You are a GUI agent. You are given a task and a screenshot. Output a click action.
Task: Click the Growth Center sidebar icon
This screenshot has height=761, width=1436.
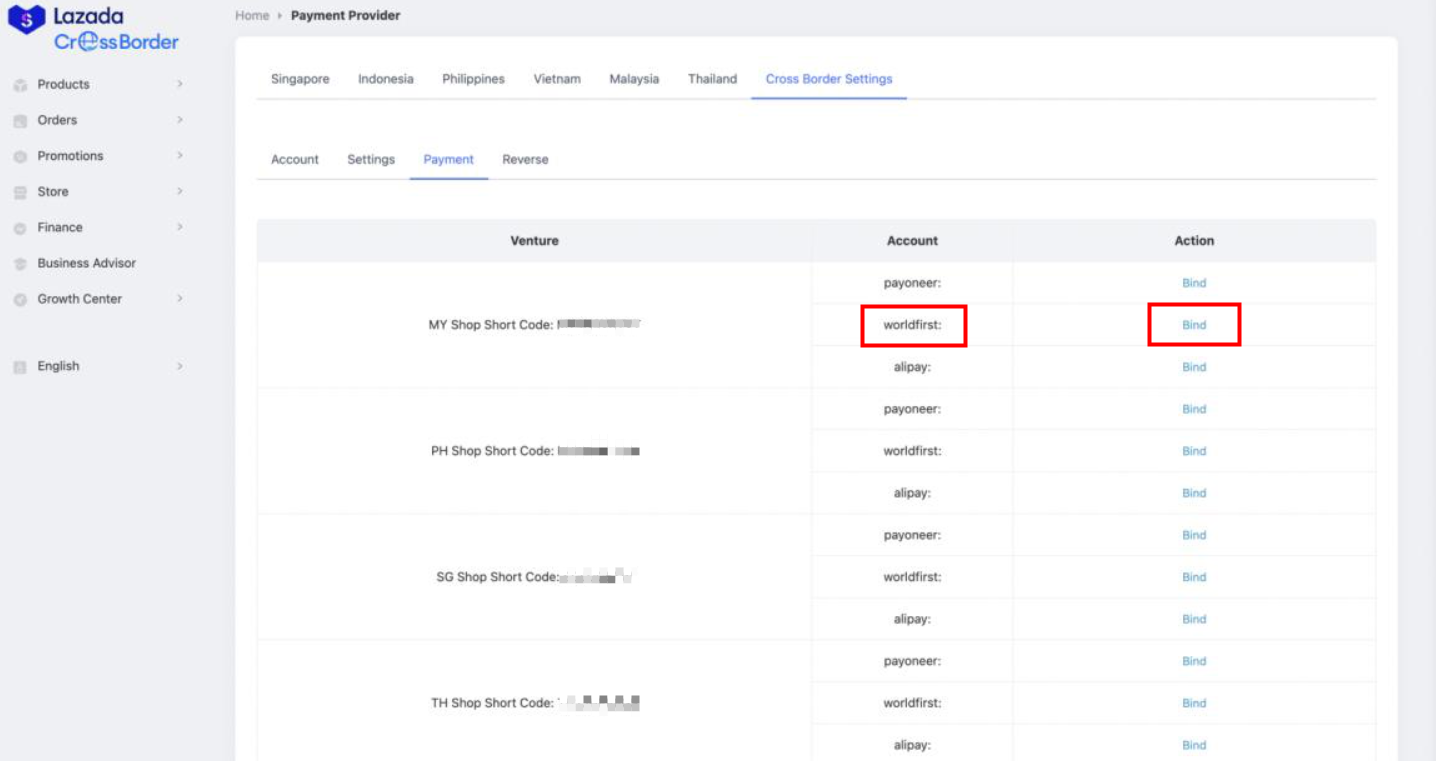click(20, 300)
